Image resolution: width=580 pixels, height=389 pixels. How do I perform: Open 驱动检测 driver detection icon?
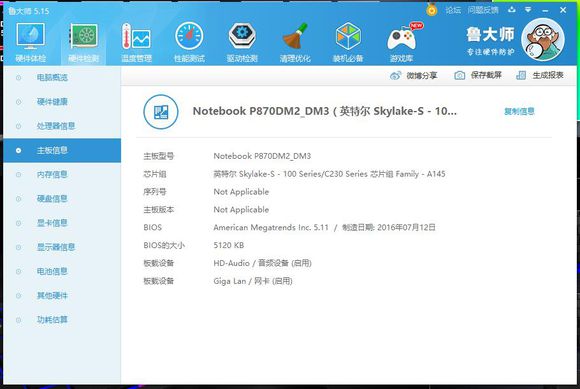pyautogui.click(x=242, y=42)
